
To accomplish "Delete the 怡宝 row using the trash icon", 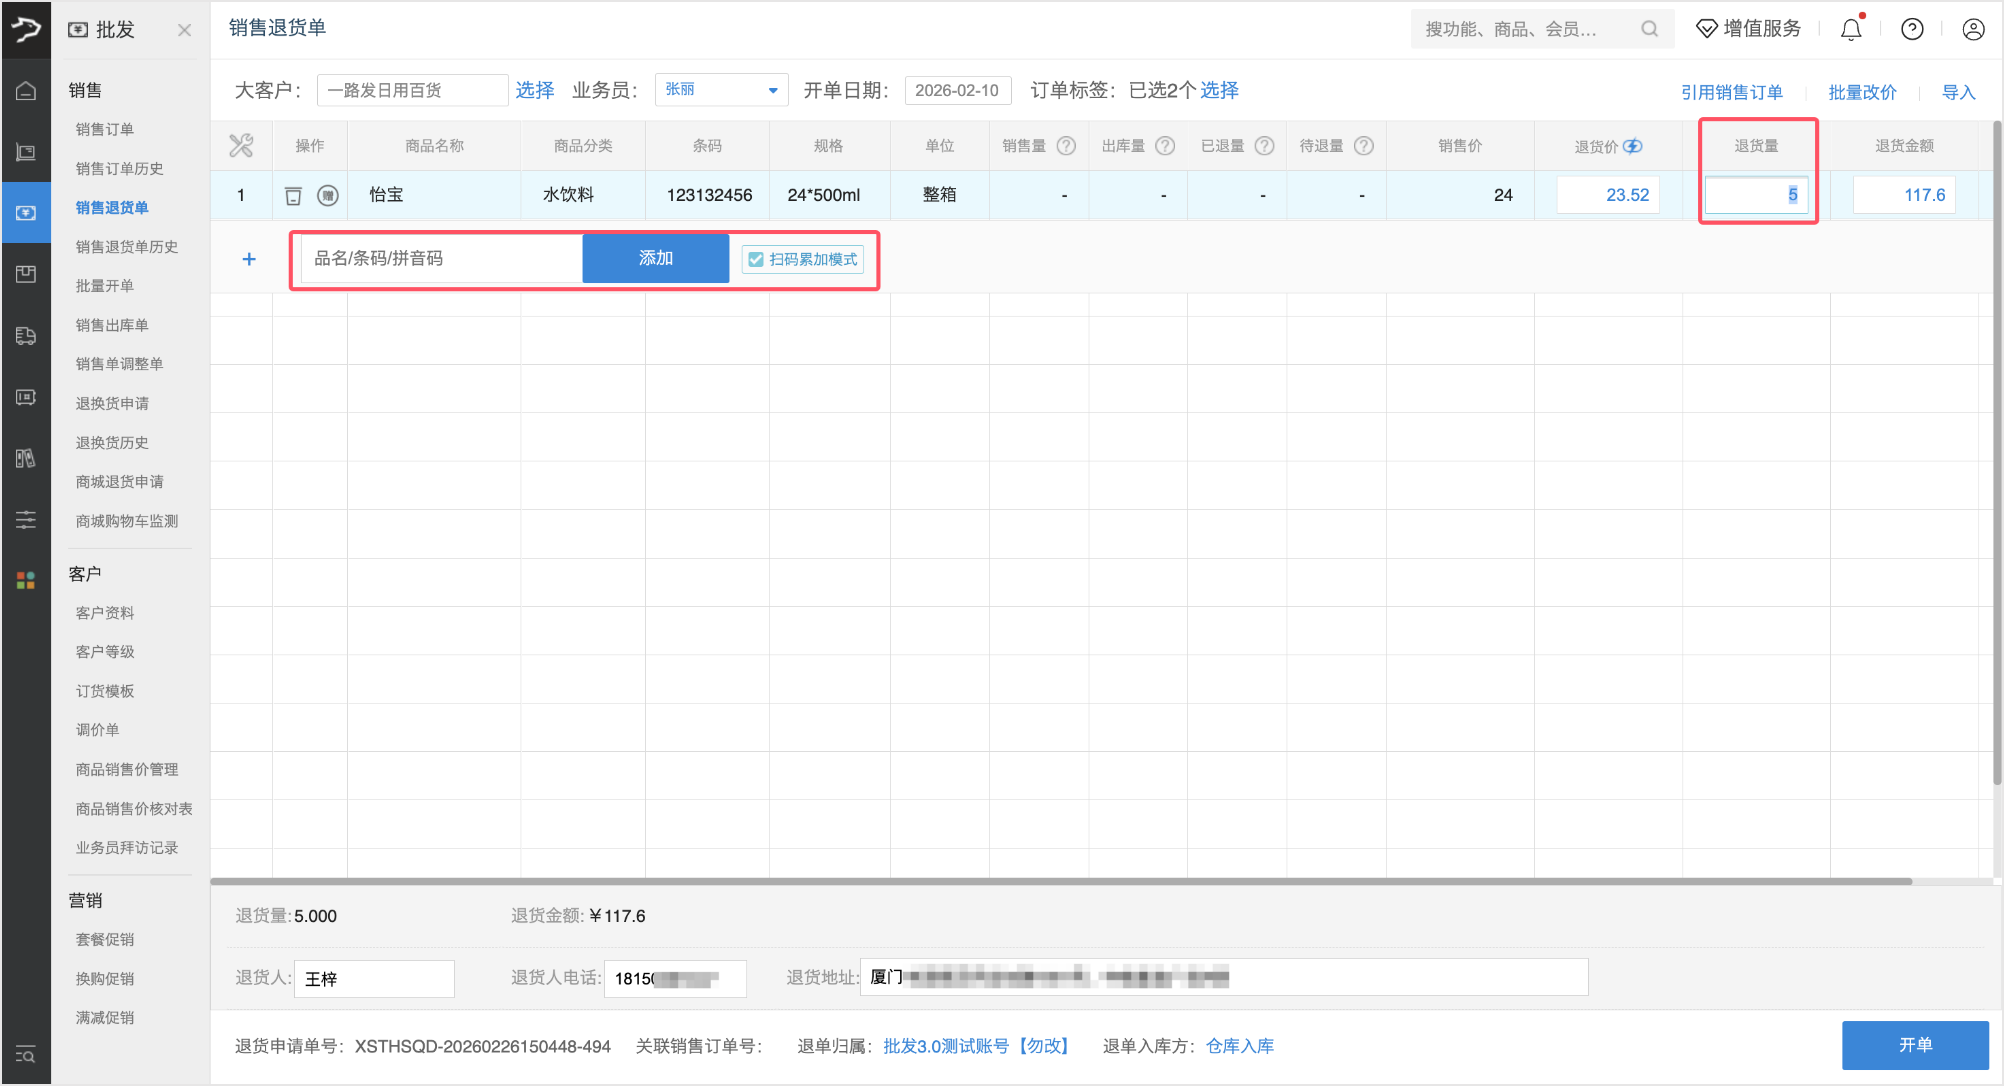I will pyautogui.click(x=293, y=195).
